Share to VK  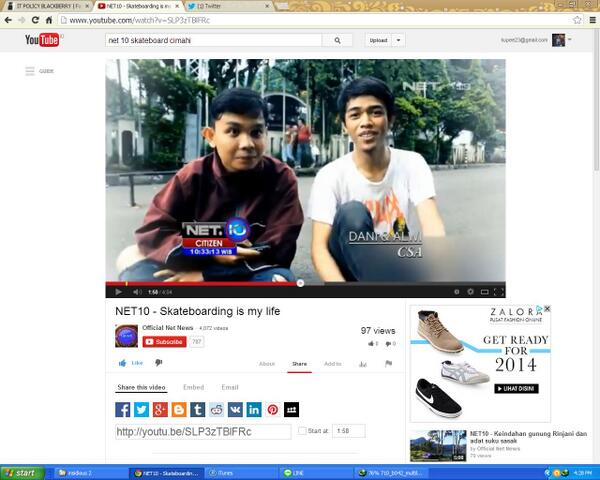pos(235,410)
